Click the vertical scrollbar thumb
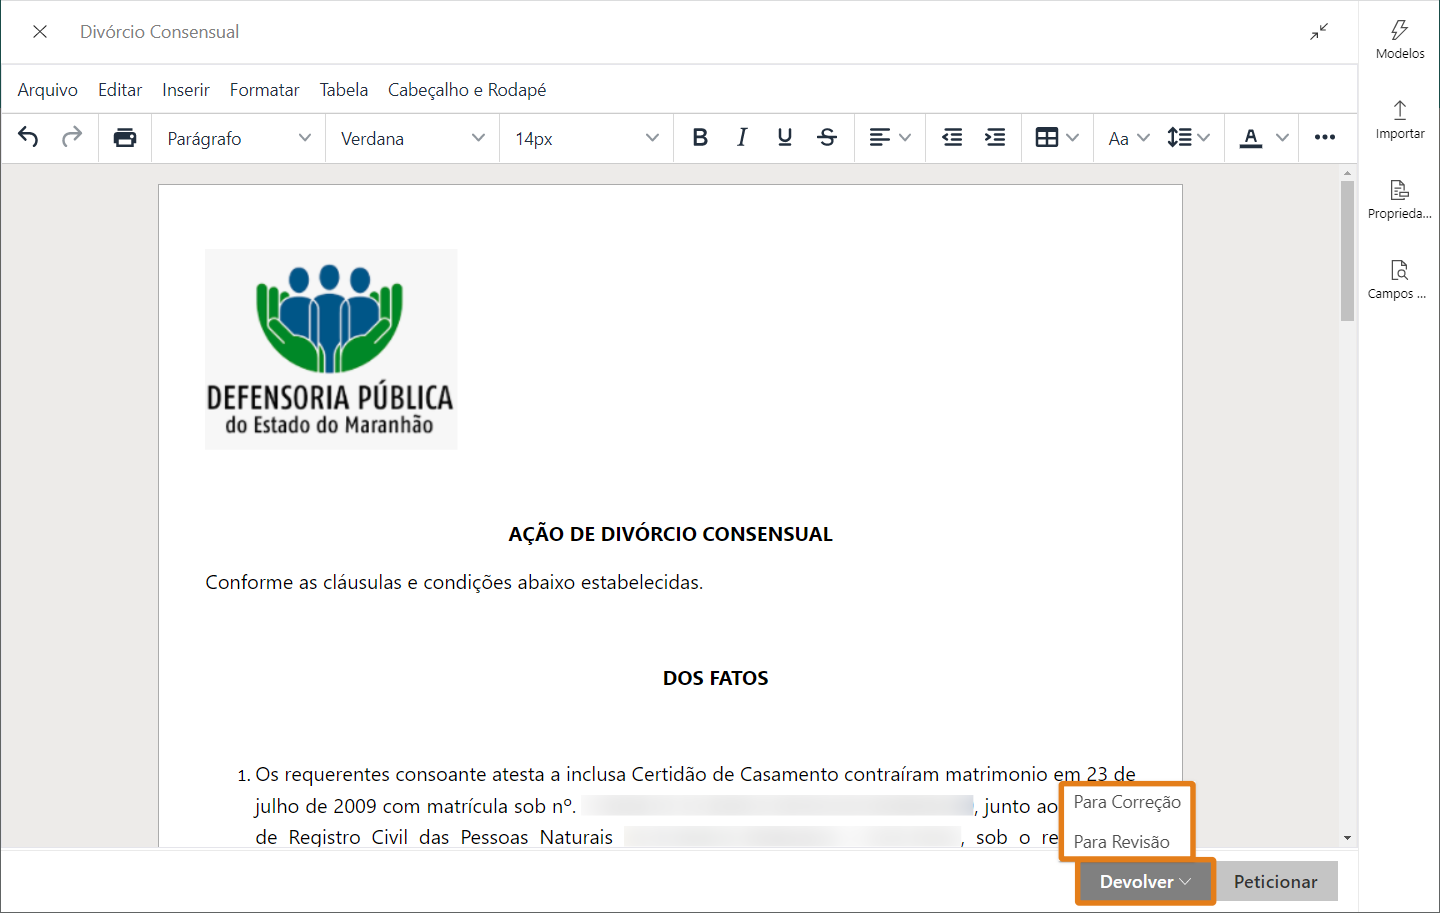1440x913 pixels. click(1348, 250)
